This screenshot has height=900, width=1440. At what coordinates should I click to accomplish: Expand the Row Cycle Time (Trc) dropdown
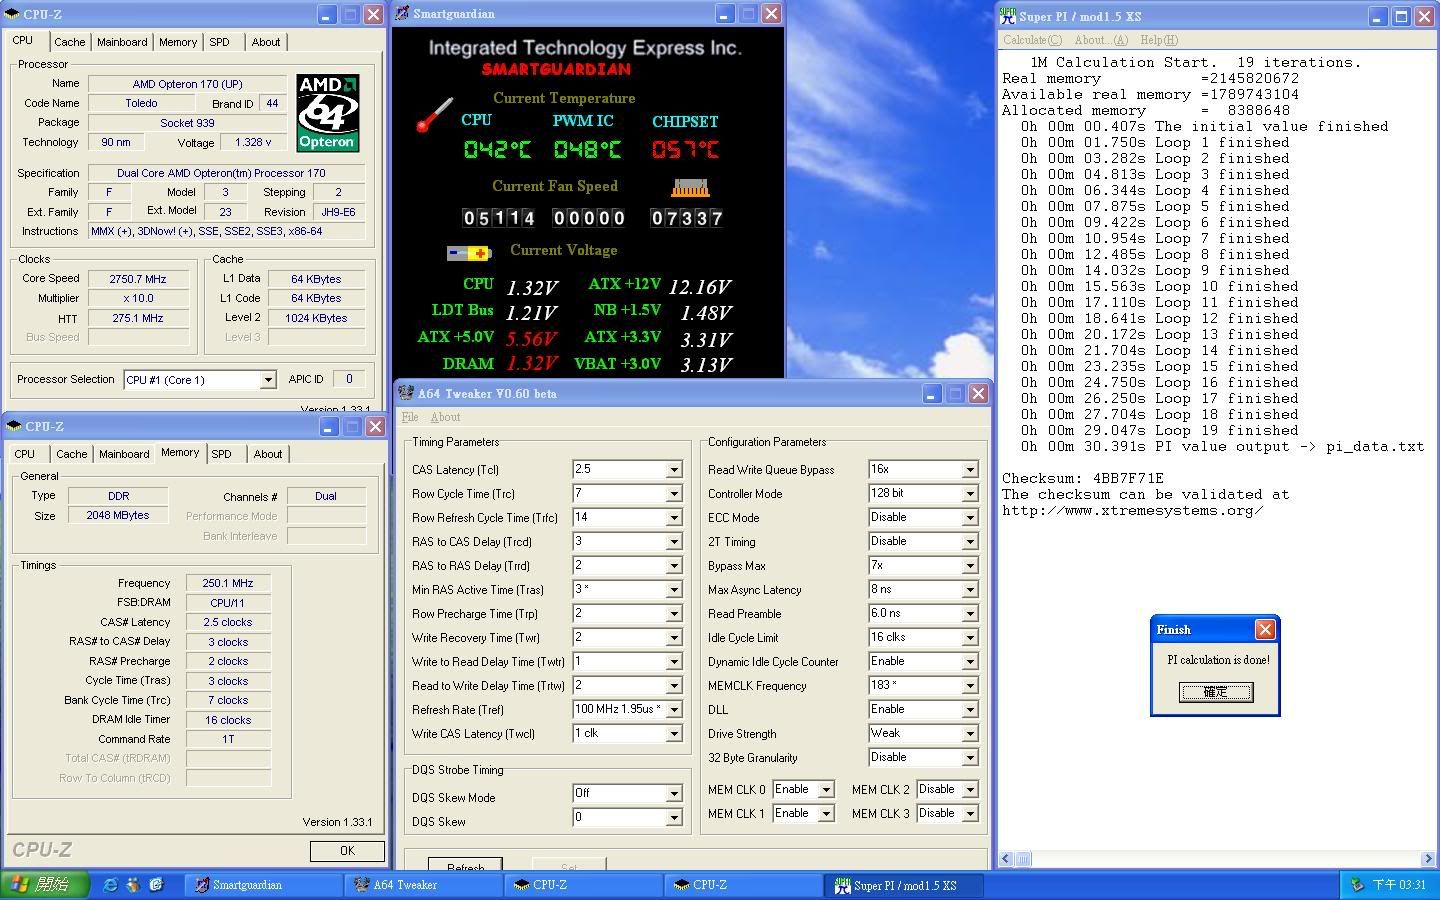coord(674,494)
